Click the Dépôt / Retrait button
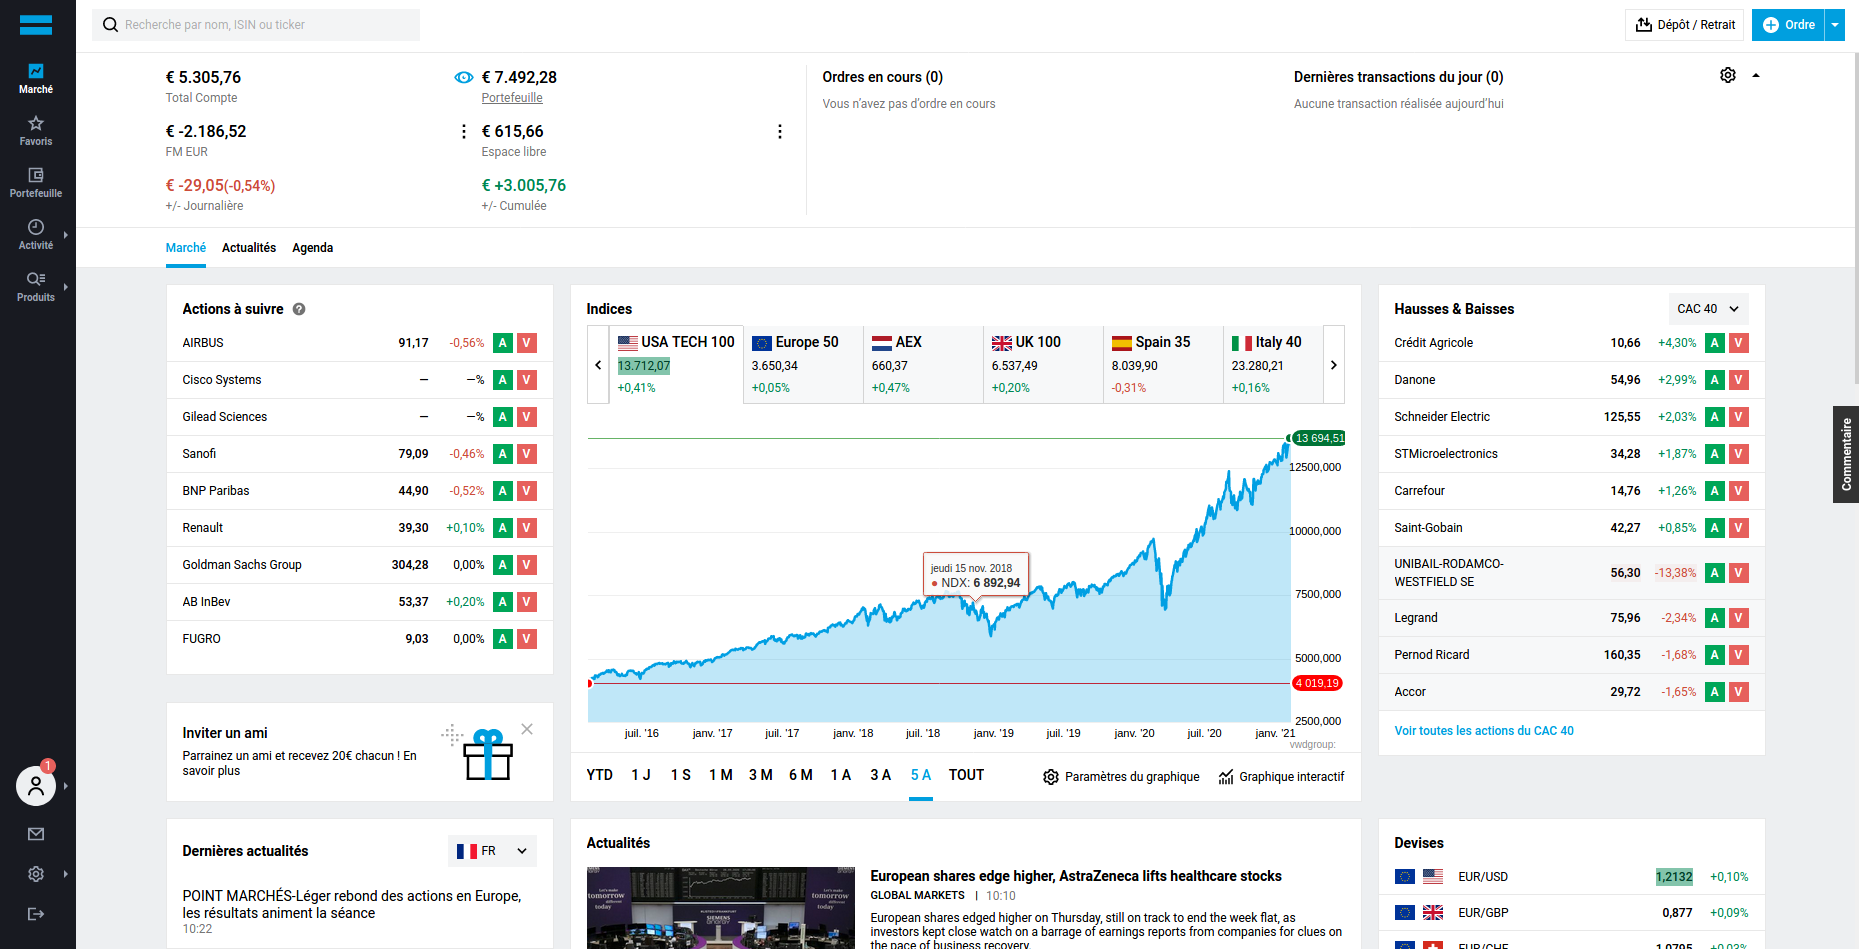Image resolution: width=1859 pixels, height=949 pixels. click(x=1684, y=25)
